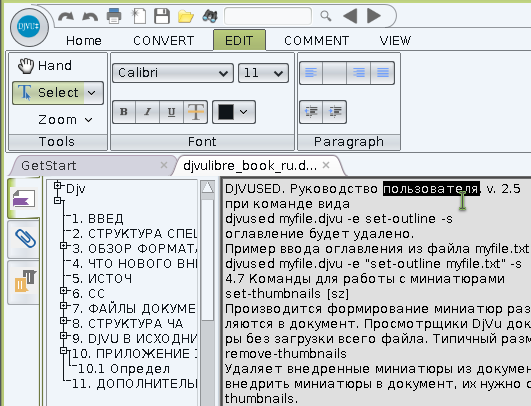Click the line remove-thumbnails in document

point(286,354)
